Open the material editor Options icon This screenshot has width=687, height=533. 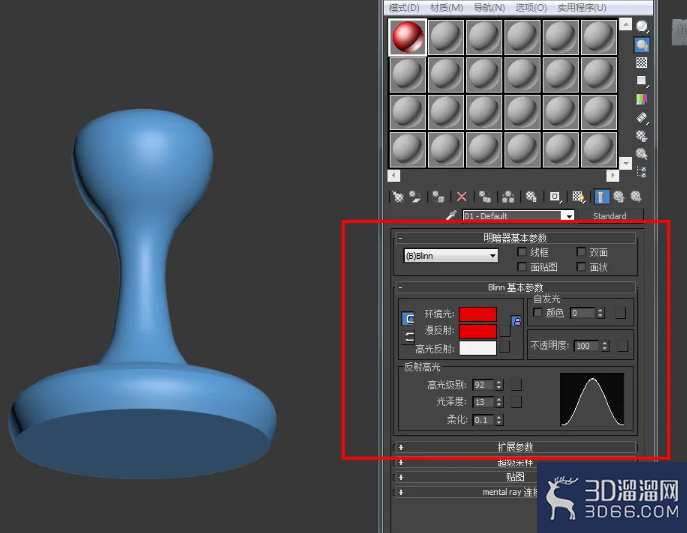[641, 136]
